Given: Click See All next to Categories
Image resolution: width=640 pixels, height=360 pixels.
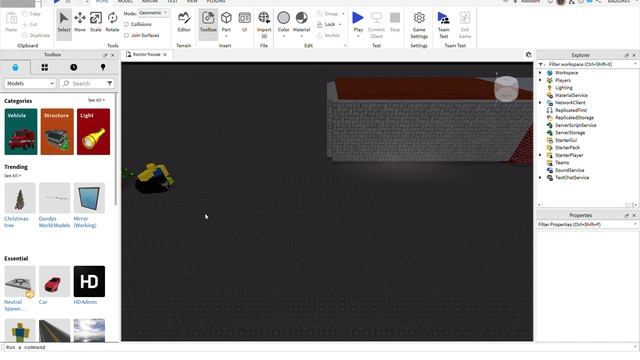Looking at the screenshot, I should (x=96, y=100).
